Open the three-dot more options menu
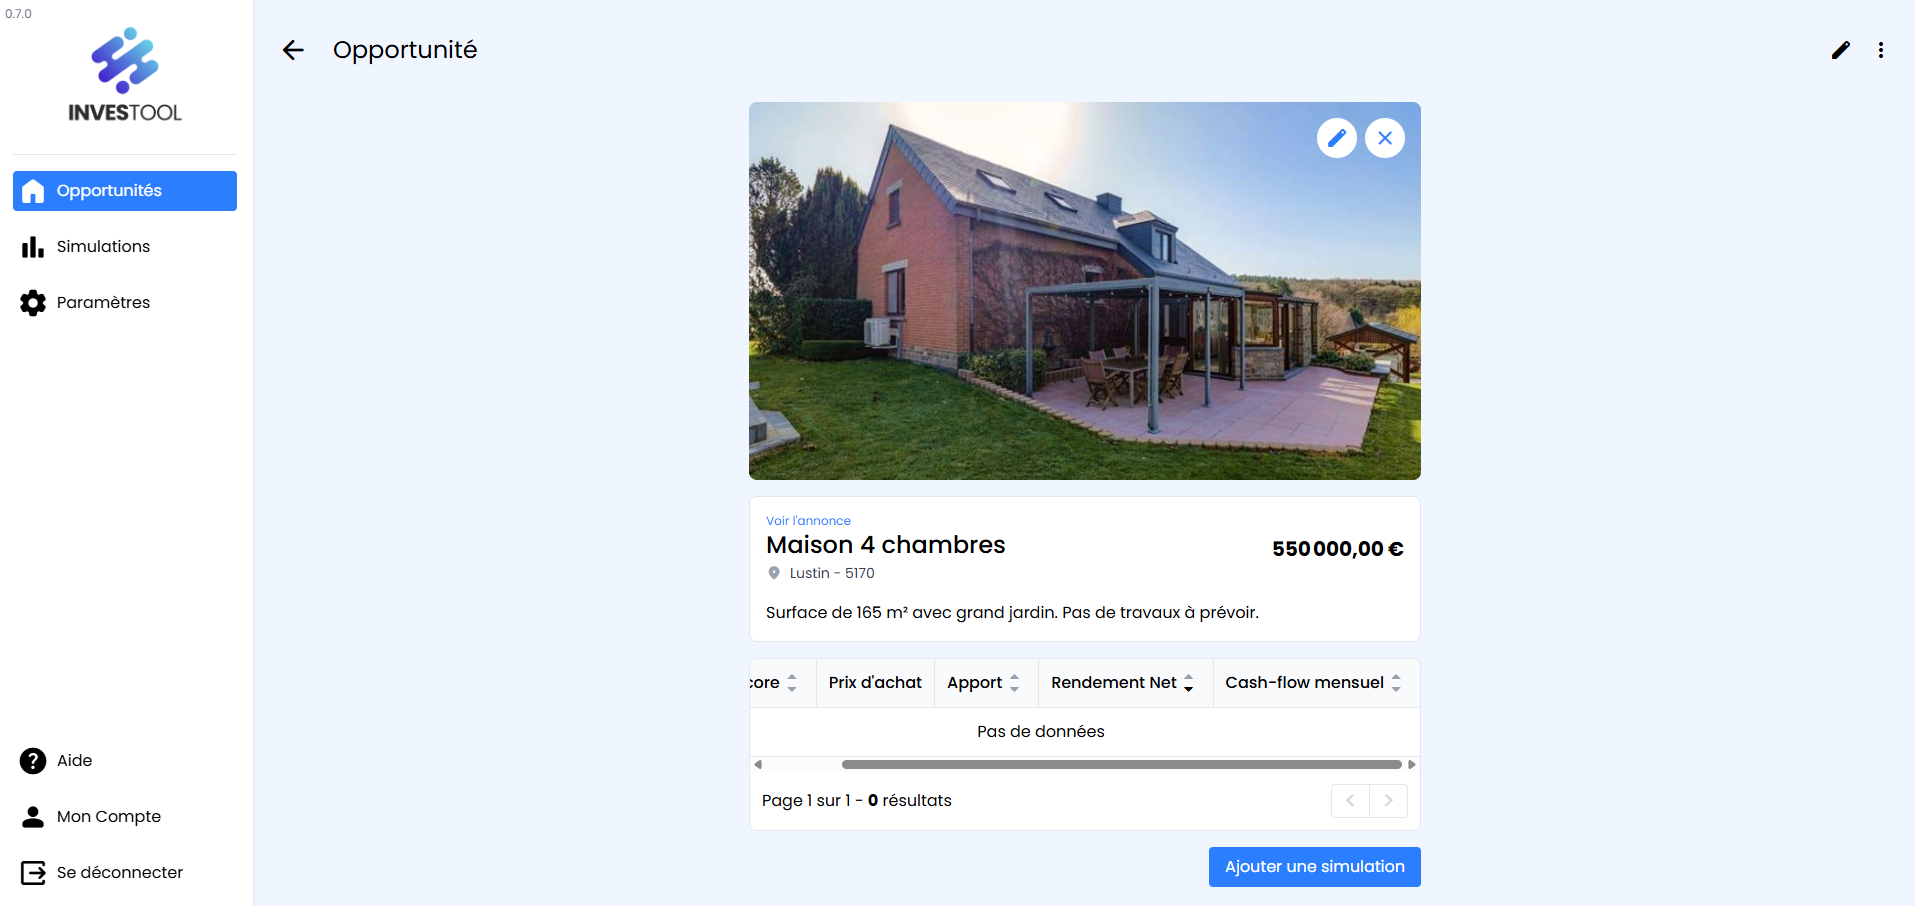This screenshot has height=906, width=1915. coord(1881,50)
